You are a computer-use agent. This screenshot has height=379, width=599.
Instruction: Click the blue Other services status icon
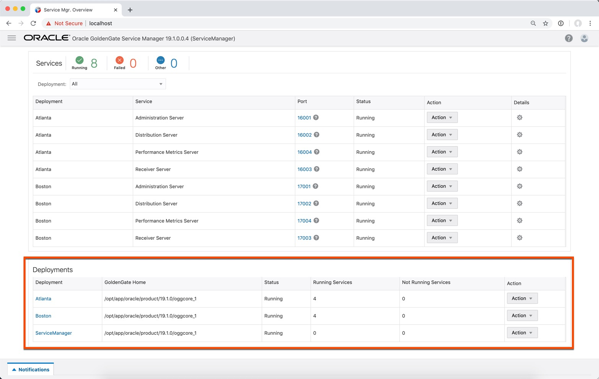tap(160, 60)
